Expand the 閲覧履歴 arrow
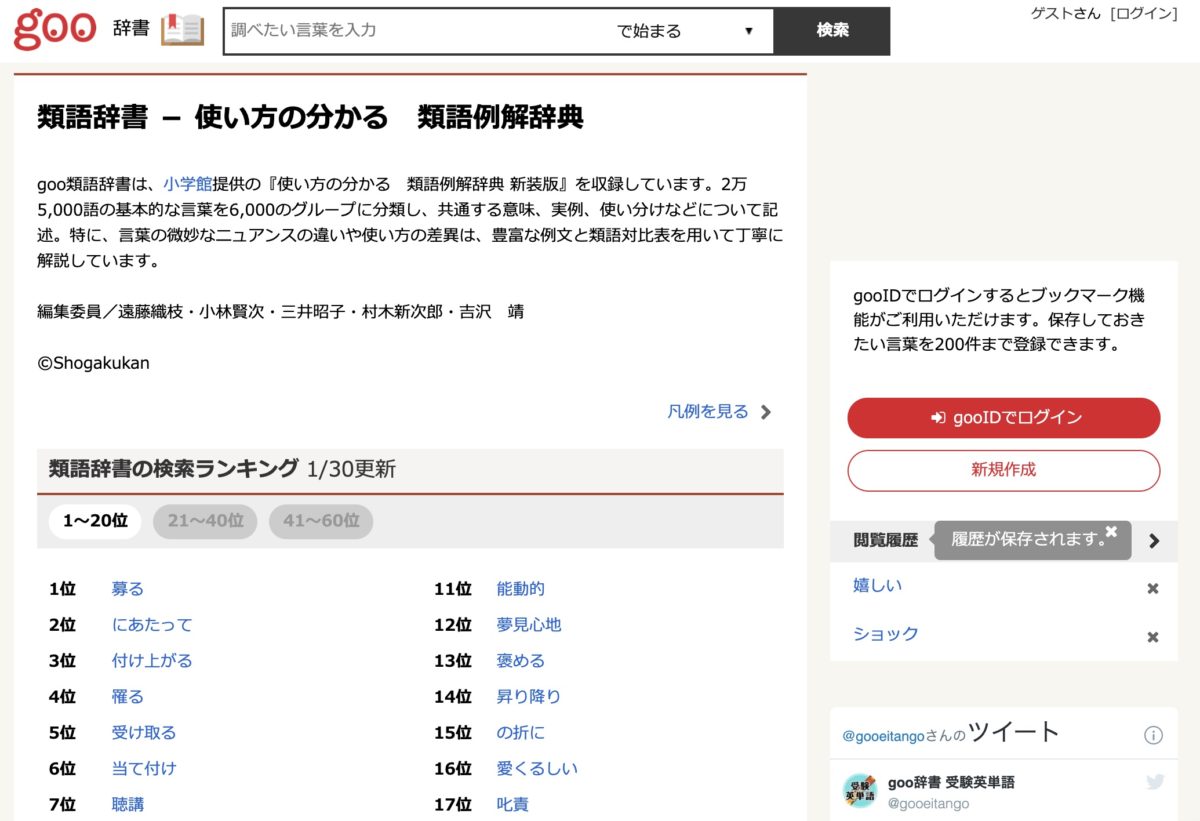Image resolution: width=1200 pixels, height=821 pixels. tap(1155, 540)
